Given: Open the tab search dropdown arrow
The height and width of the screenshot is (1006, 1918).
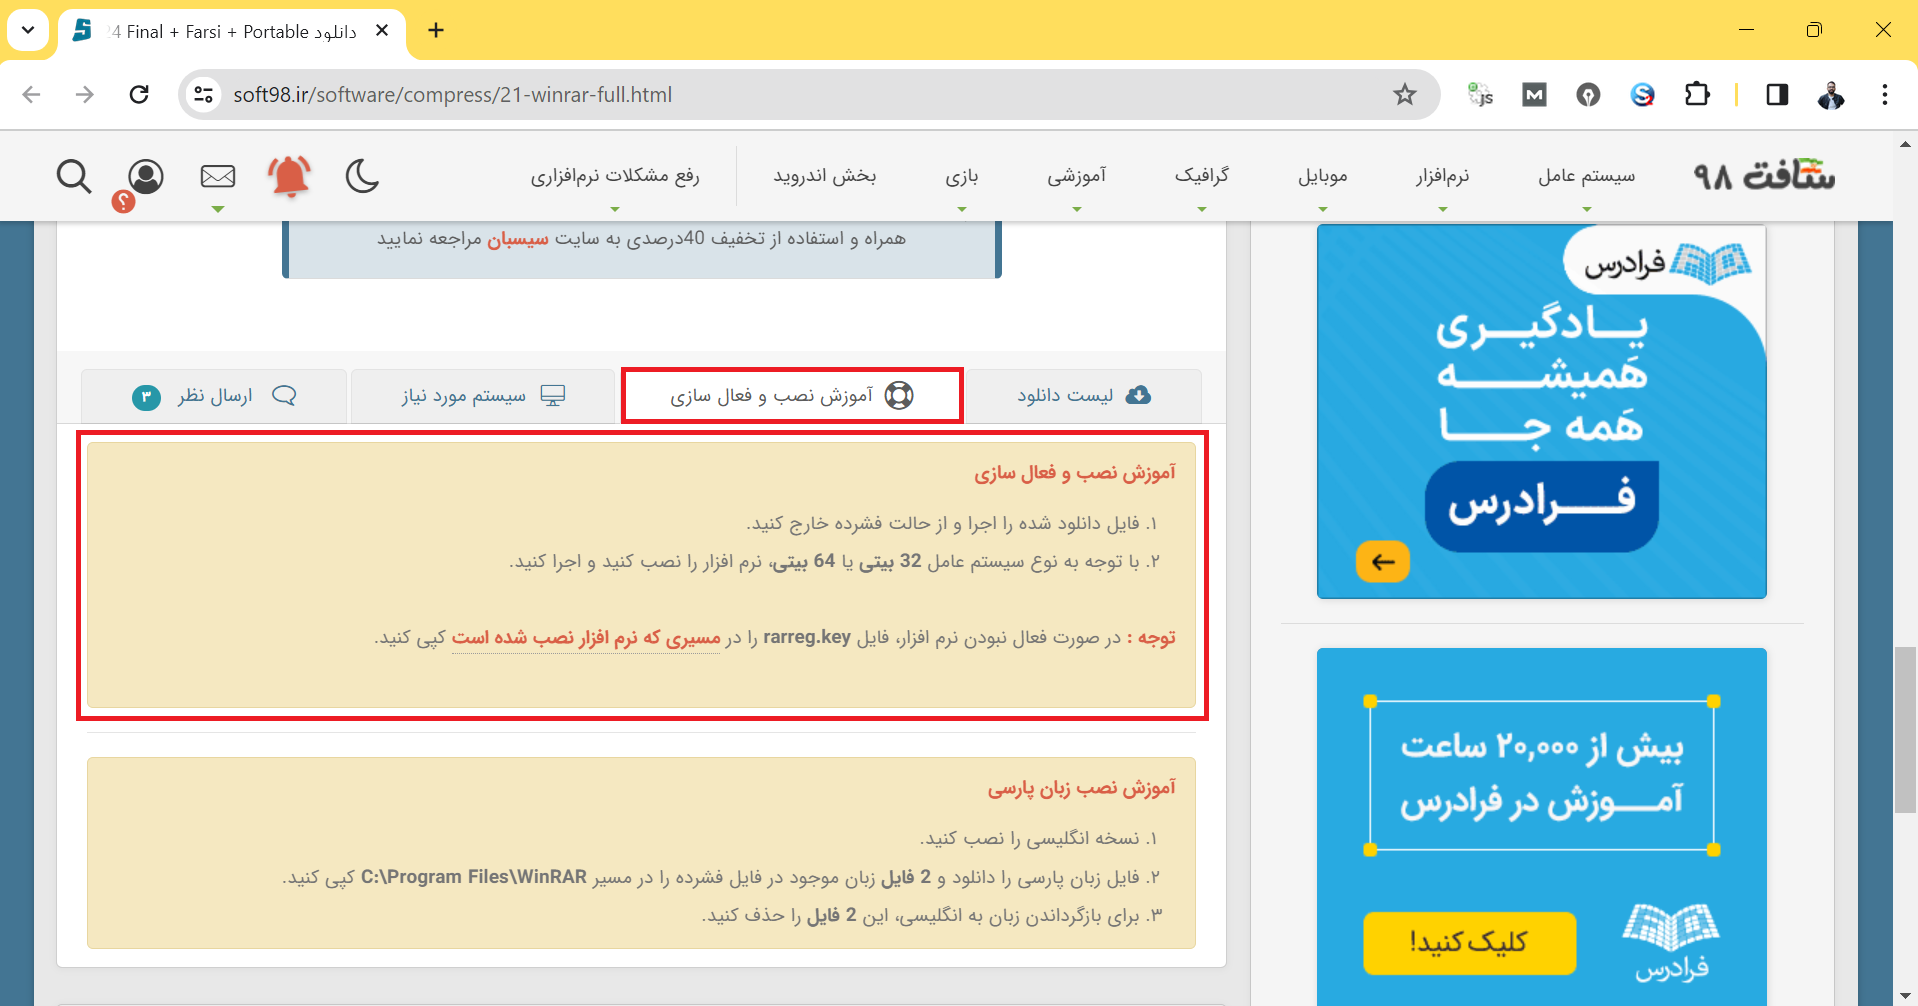Looking at the screenshot, I should coord(28,30).
